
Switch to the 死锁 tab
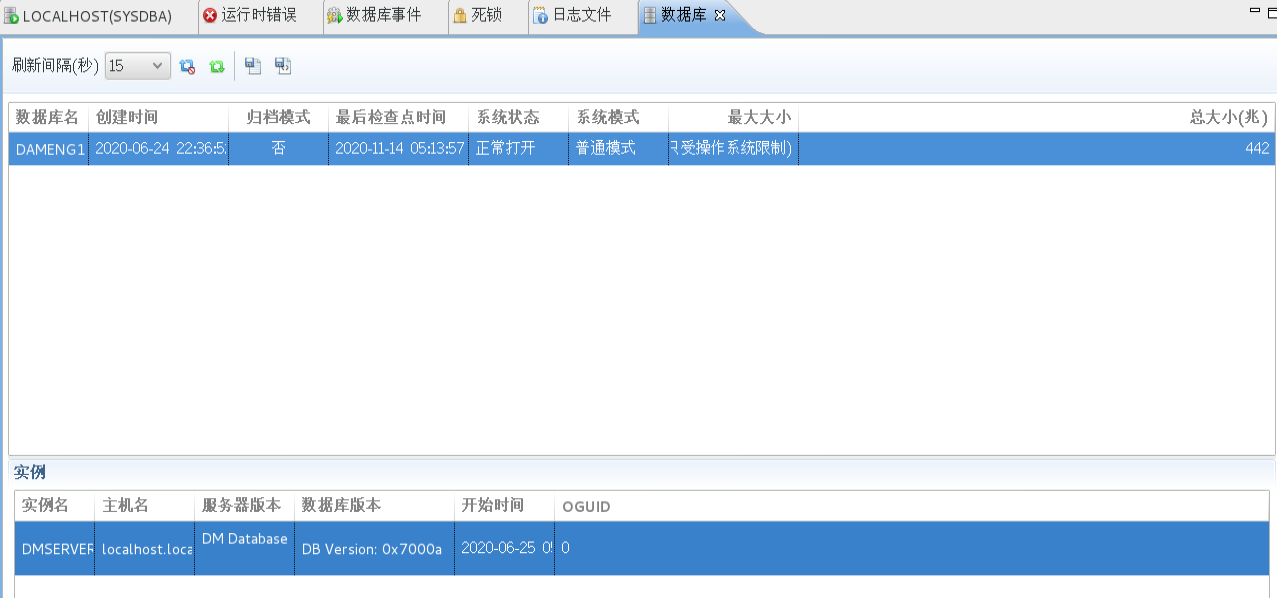click(487, 16)
